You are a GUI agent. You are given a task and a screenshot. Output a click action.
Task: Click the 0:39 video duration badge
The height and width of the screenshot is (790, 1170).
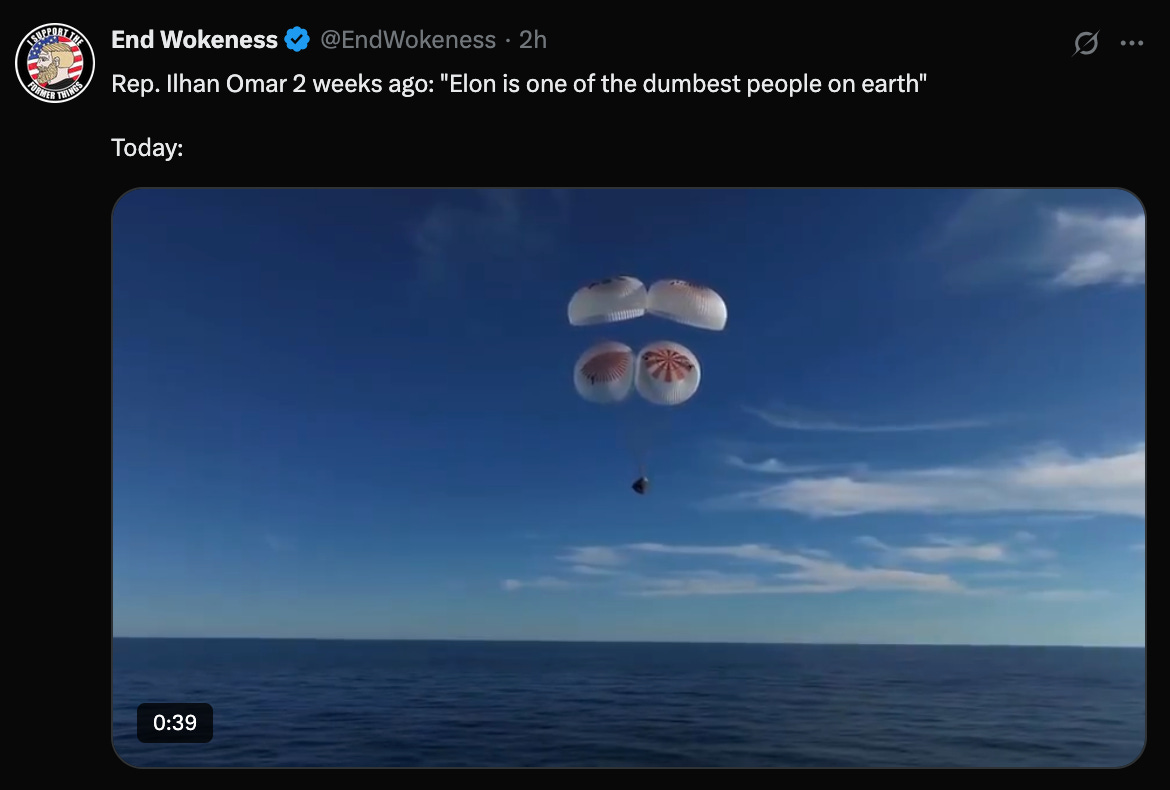175,722
